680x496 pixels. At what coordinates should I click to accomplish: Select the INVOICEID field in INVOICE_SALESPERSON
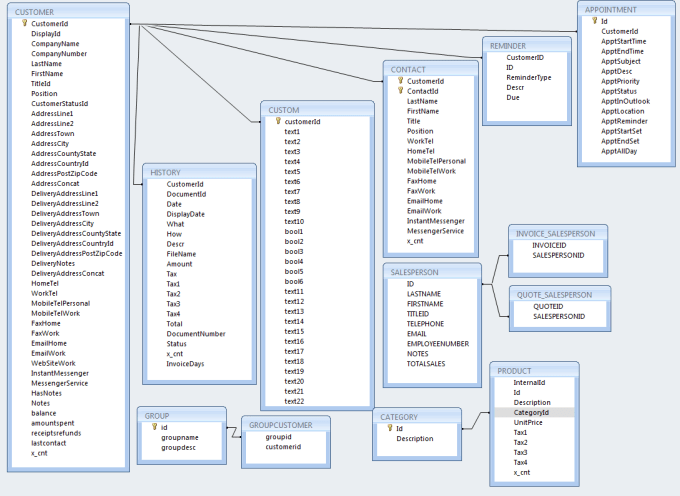click(549, 245)
